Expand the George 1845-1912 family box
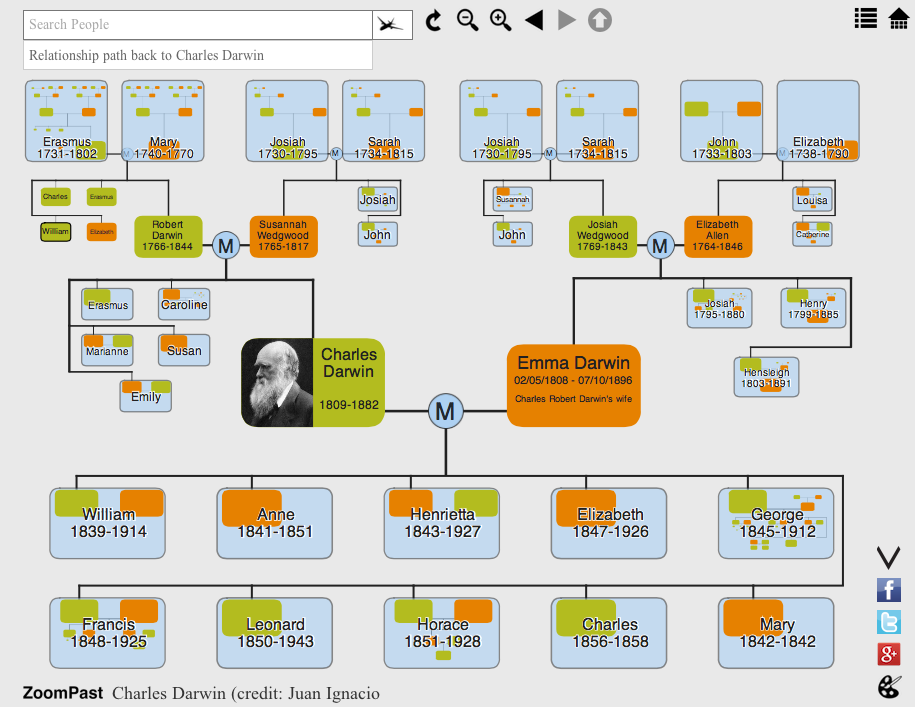The image size is (915, 707). coord(776,523)
